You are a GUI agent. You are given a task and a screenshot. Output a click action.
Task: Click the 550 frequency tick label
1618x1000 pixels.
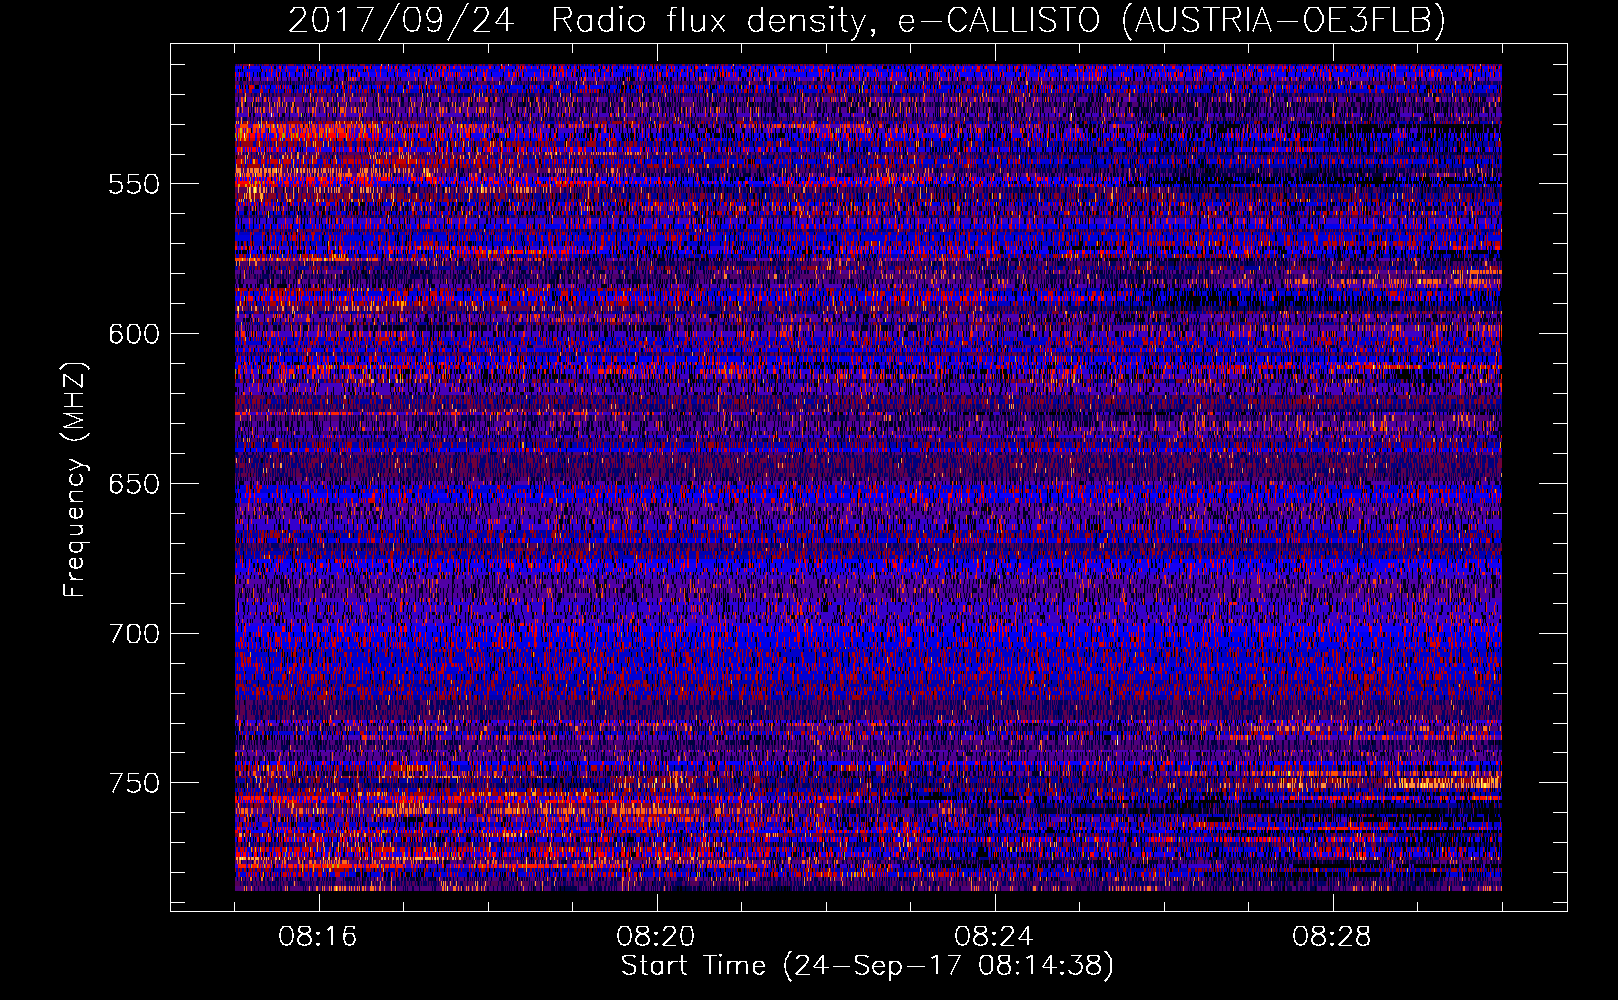click(x=134, y=185)
